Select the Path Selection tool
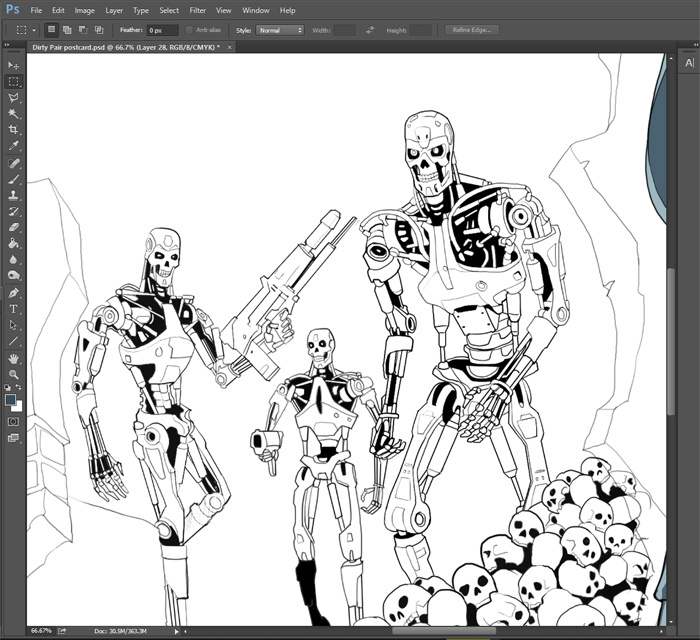Screen dimensions: 700x640 click(x=13, y=325)
